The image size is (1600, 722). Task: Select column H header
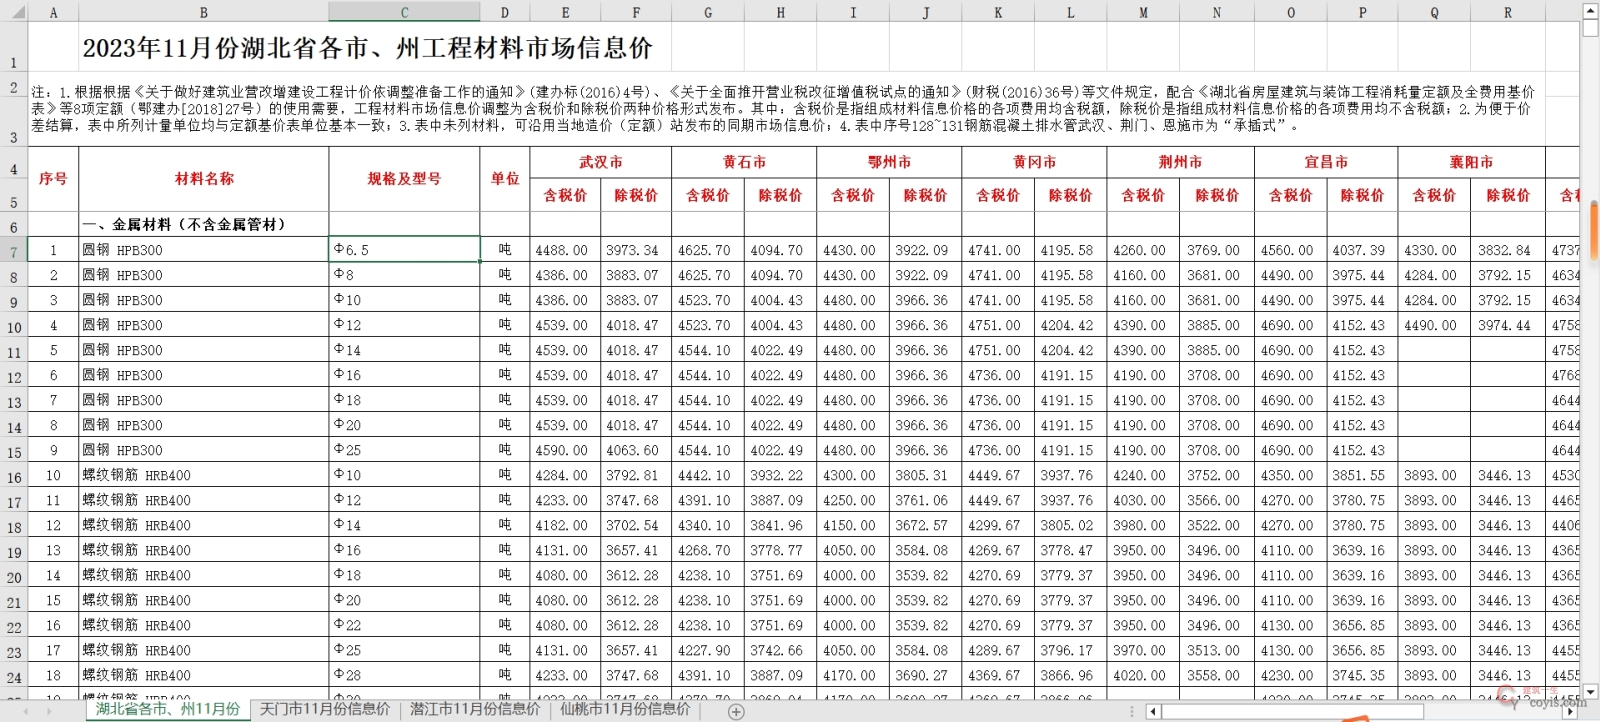(780, 12)
